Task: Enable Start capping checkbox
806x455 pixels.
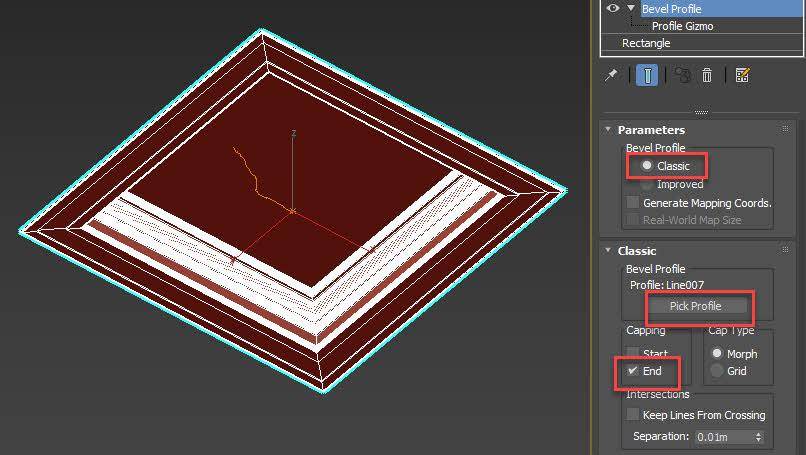Action: click(x=632, y=354)
